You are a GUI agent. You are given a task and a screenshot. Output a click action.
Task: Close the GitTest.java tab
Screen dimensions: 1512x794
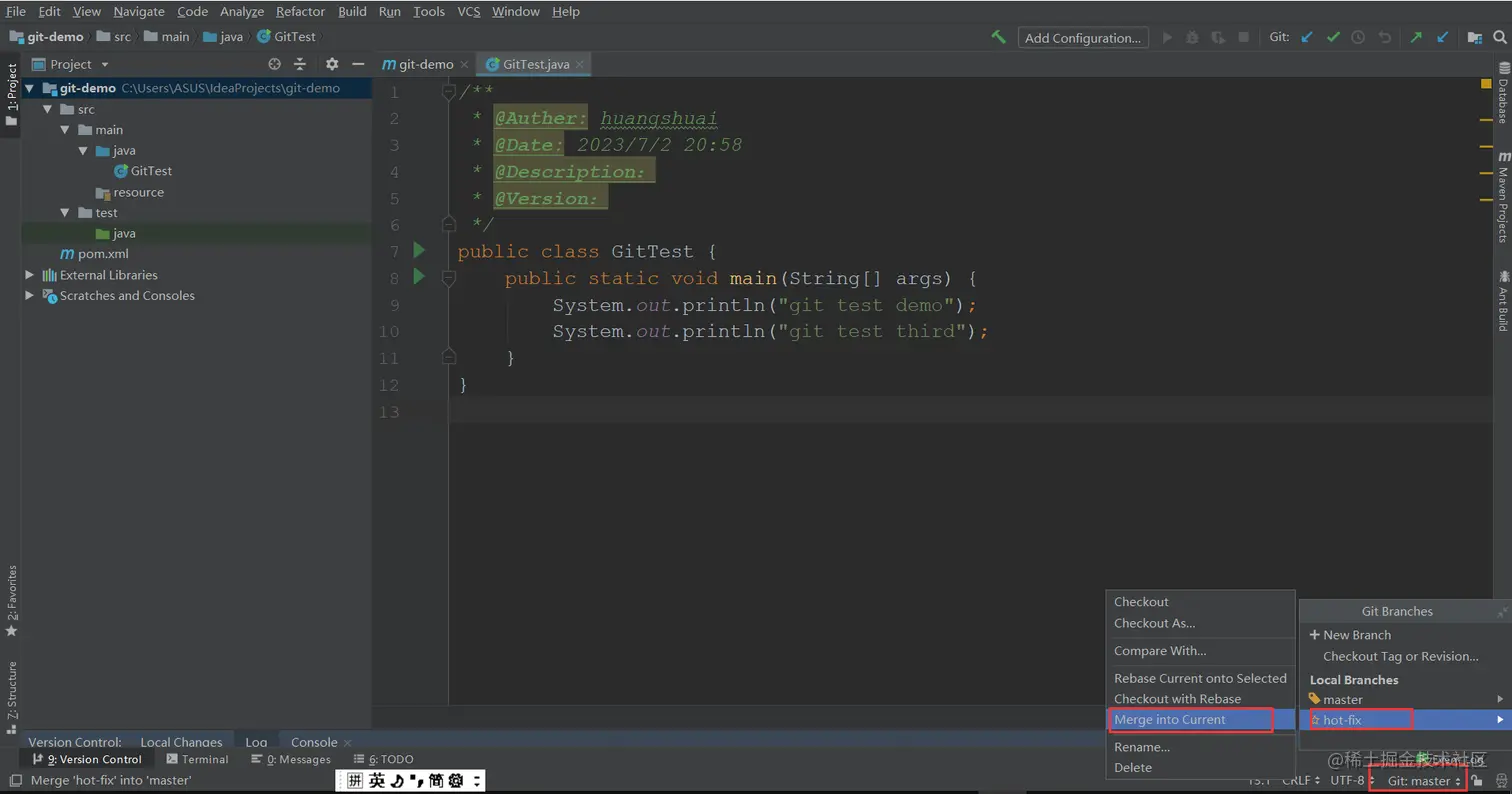[579, 65]
